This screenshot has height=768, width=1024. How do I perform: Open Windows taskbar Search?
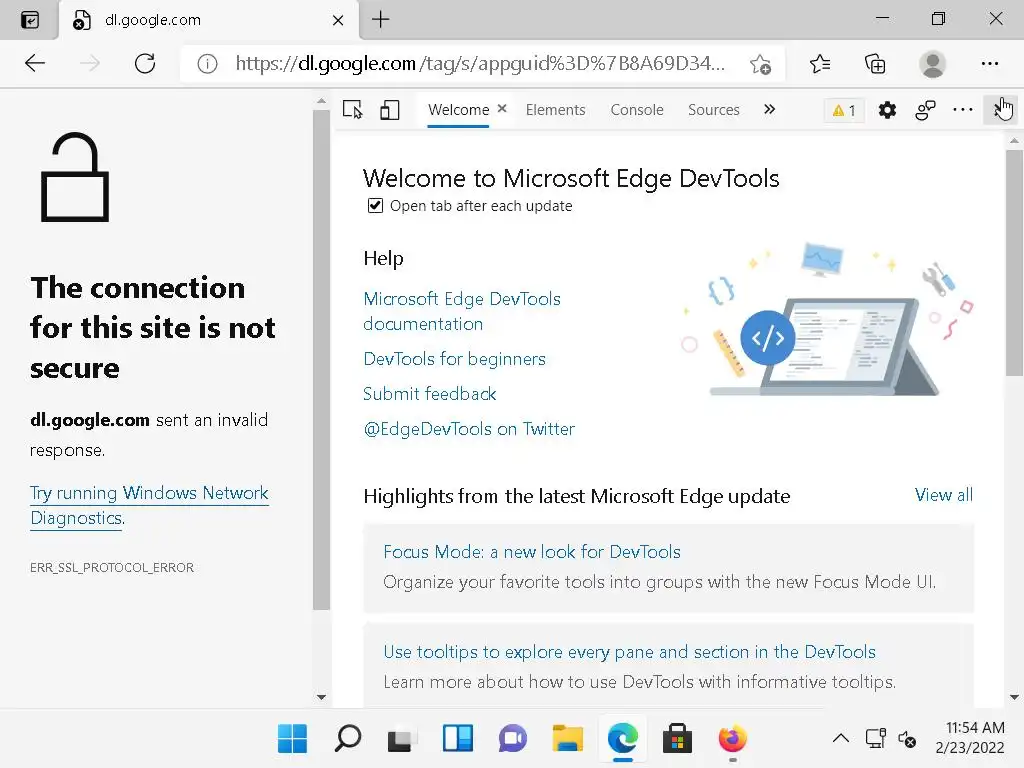tap(347, 739)
